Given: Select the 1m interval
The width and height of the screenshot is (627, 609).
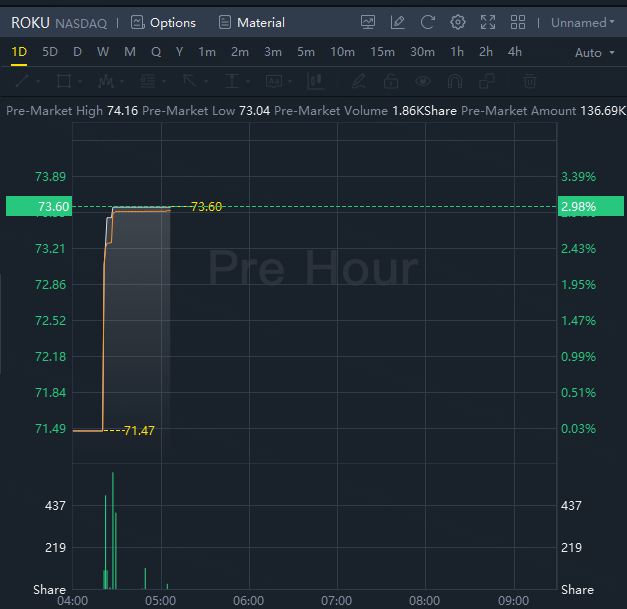Looking at the screenshot, I should tap(207, 52).
